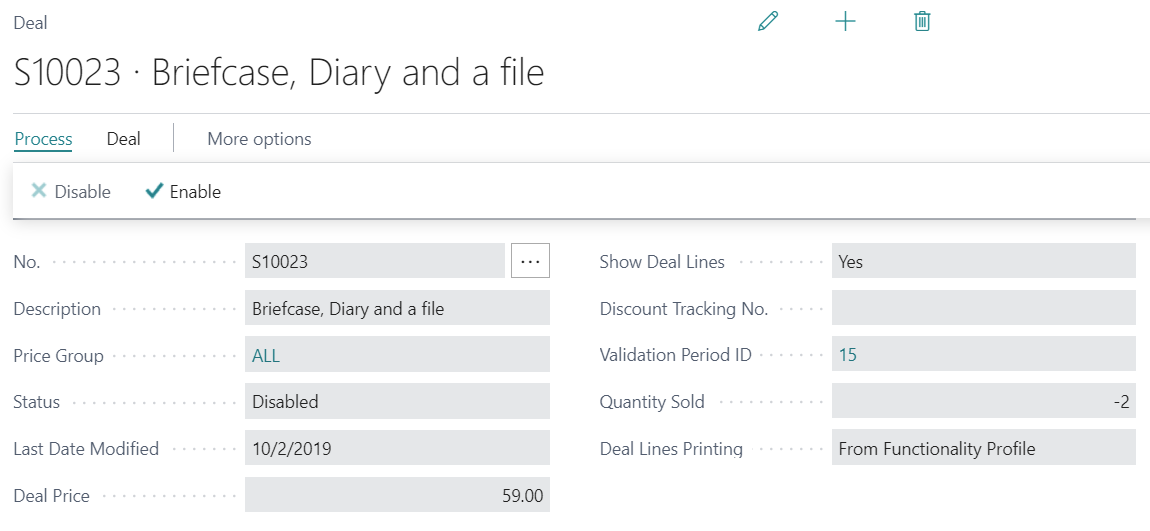1150x531 pixels.
Task: Open the Deal menu tab
Action: click(124, 139)
